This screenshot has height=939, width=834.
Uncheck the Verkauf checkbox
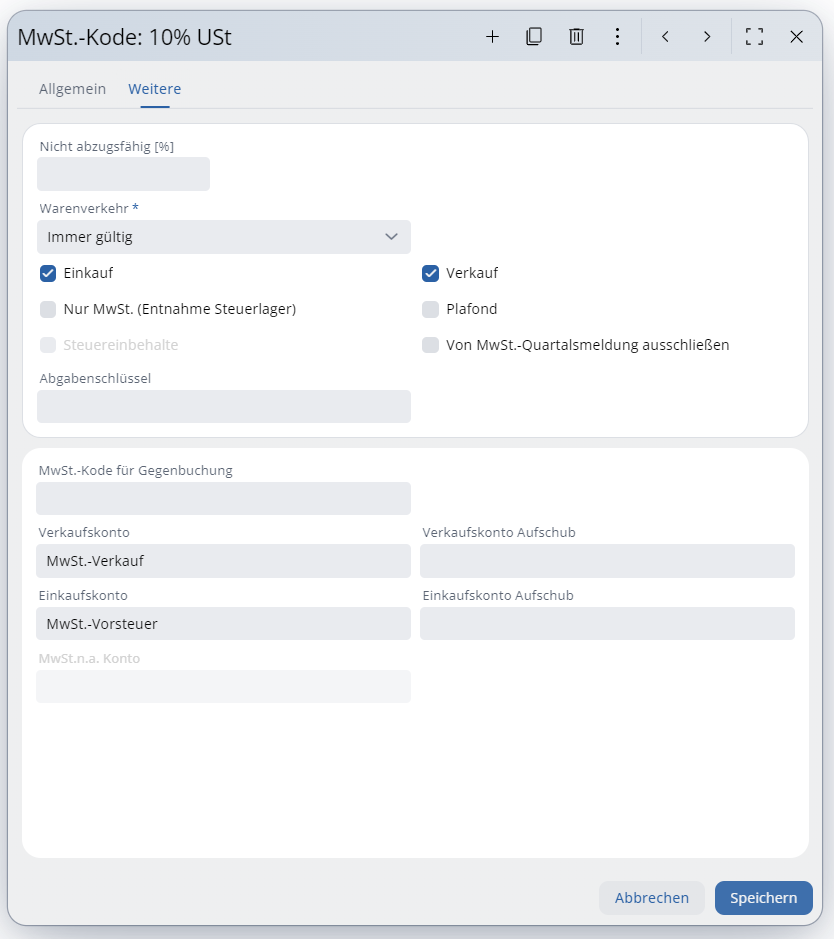click(x=431, y=273)
